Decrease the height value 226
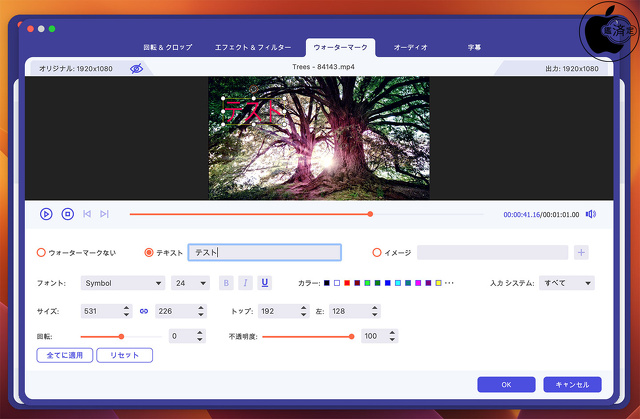Viewport: 640px width, 419px height. 201,315
